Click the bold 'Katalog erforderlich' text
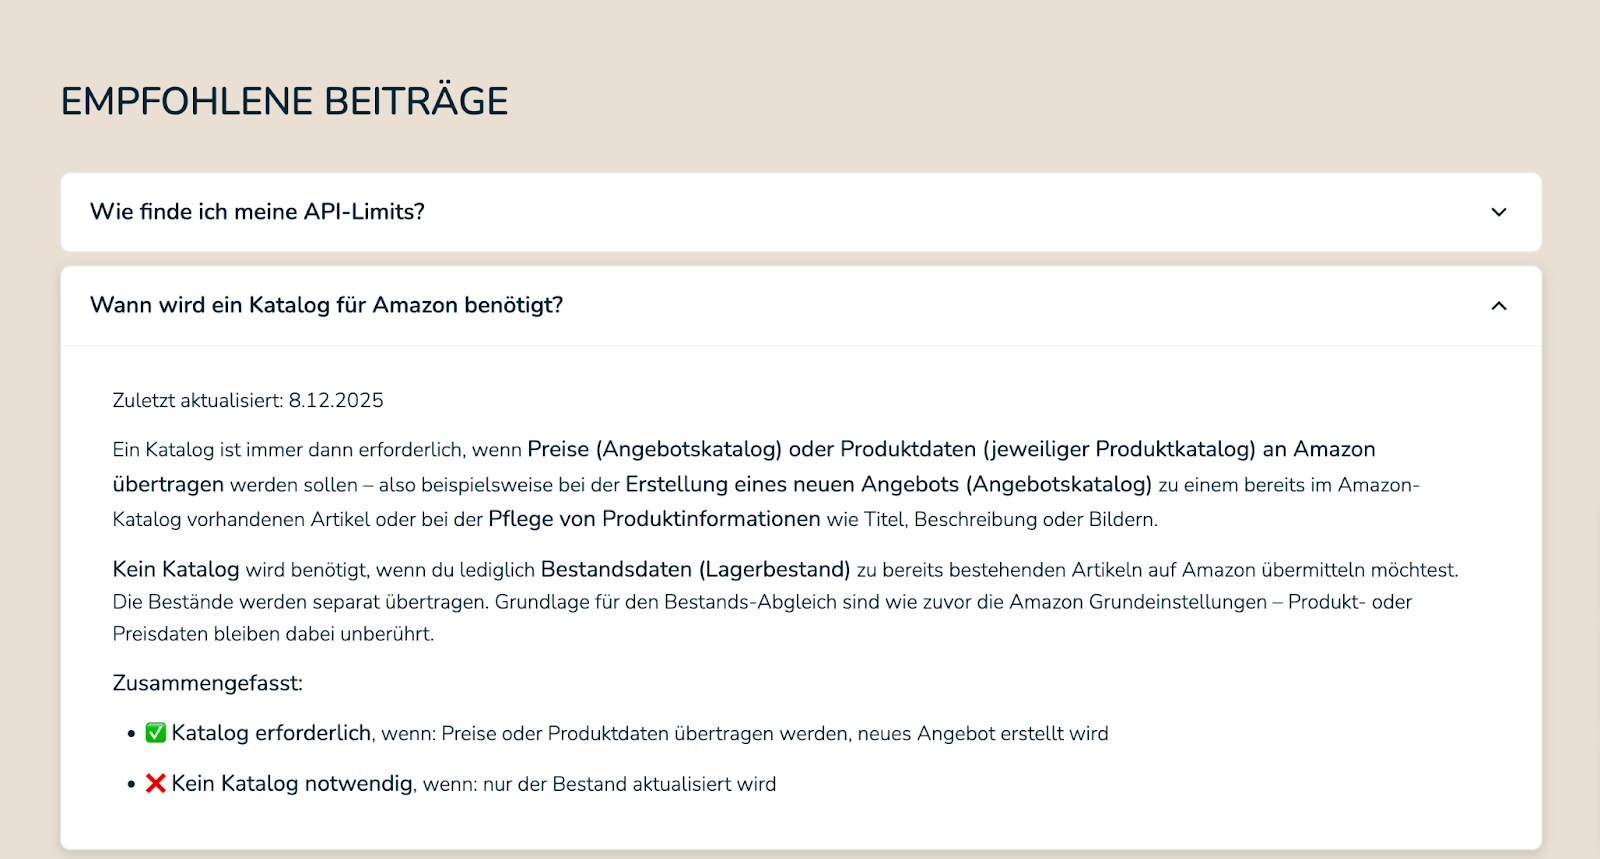The width and height of the screenshot is (1600, 859). pyautogui.click(x=271, y=733)
